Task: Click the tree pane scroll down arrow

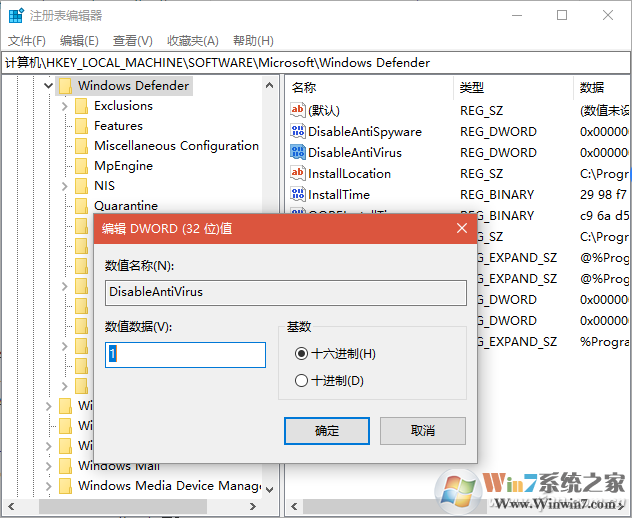Action: tap(270, 489)
